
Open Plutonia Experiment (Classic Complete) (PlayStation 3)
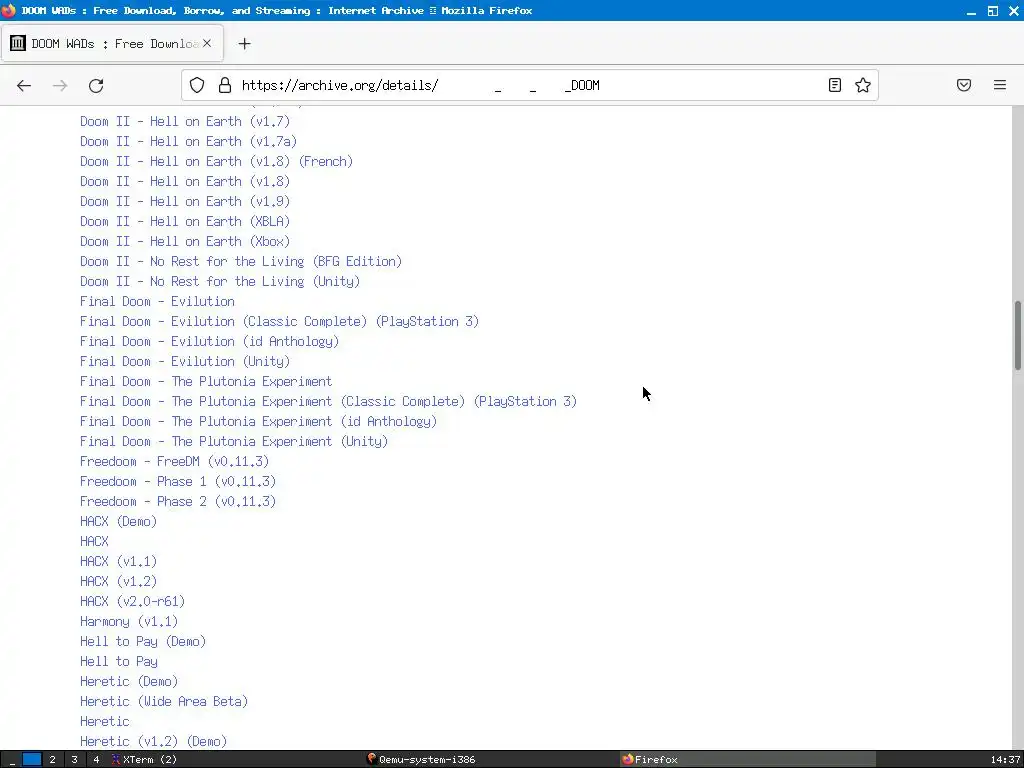click(x=328, y=402)
